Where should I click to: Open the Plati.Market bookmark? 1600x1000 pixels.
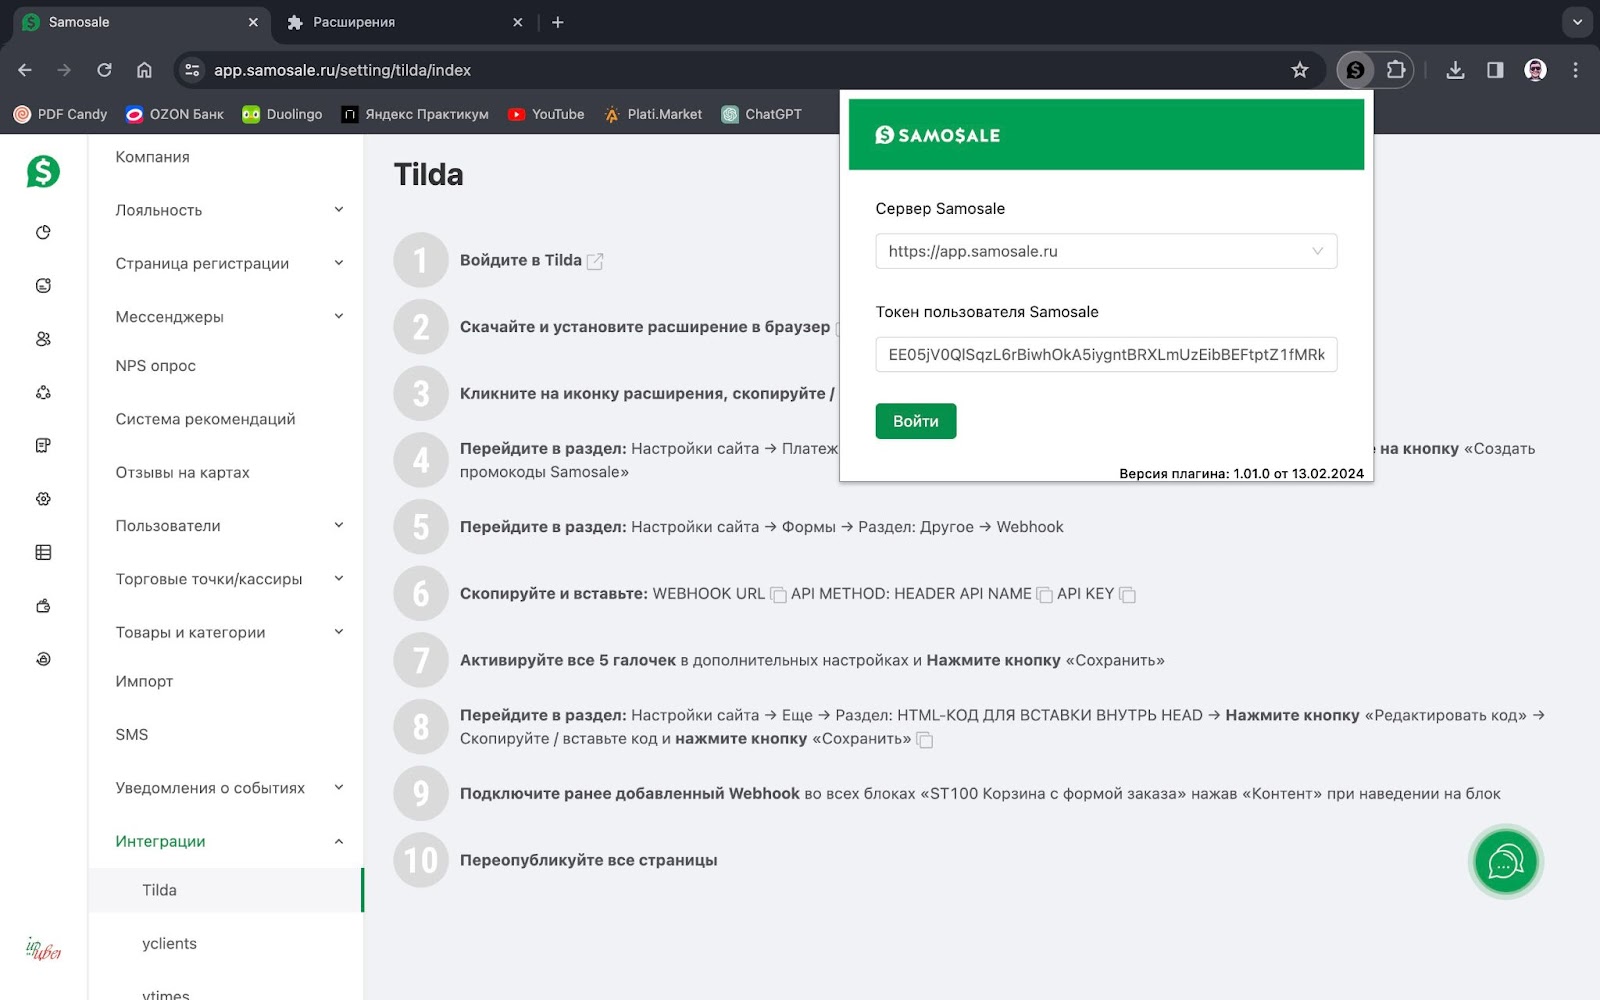point(652,114)
